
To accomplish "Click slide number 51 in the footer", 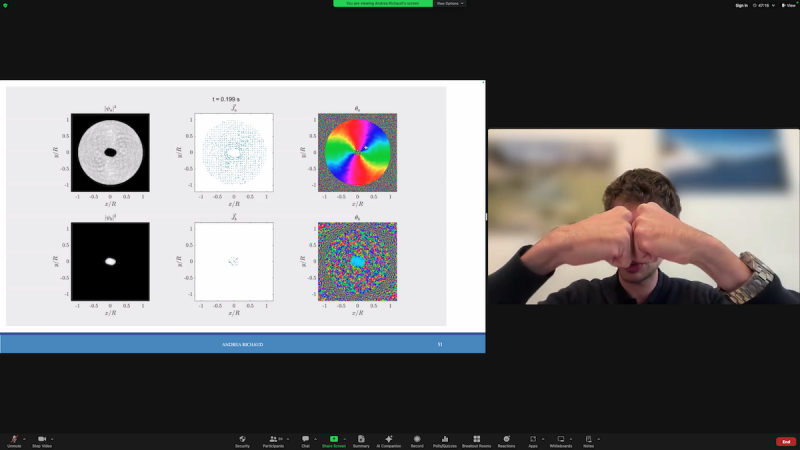I will (440, 344).
